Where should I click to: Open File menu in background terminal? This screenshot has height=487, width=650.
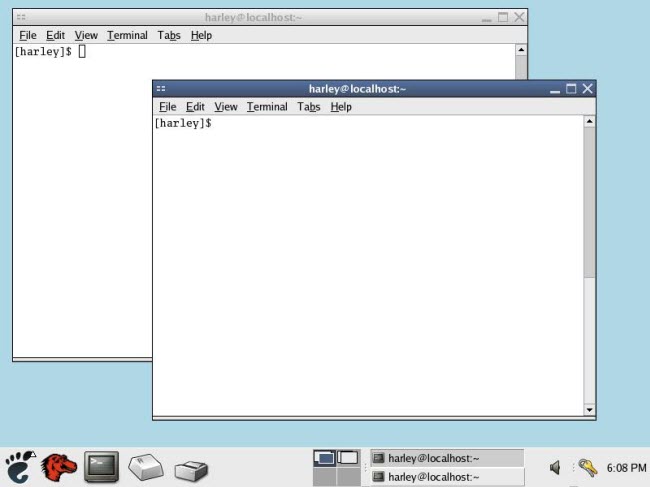tap(28, 36)
